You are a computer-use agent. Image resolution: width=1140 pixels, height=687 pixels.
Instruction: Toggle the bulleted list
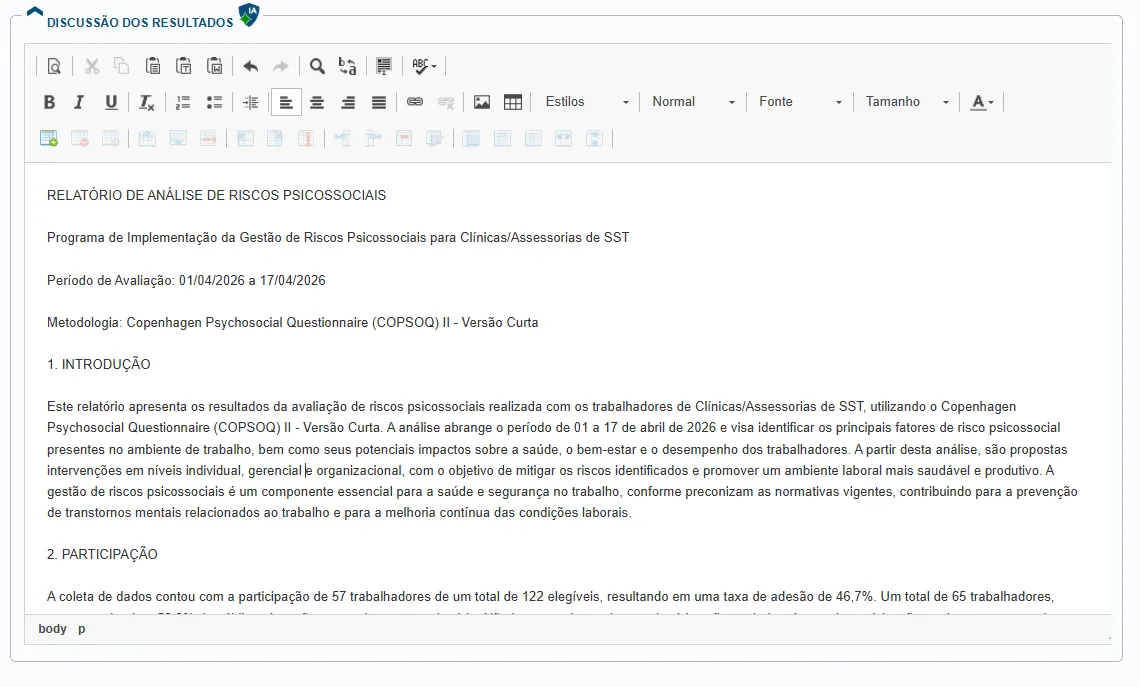click(x=214, y=103)
